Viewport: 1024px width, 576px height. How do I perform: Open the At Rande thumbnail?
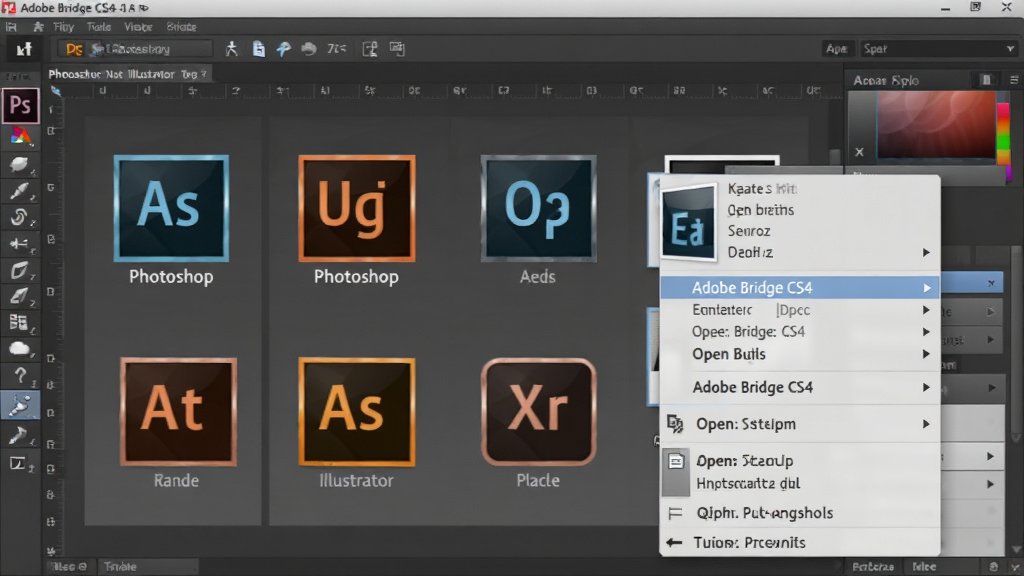tap(178, 411)
